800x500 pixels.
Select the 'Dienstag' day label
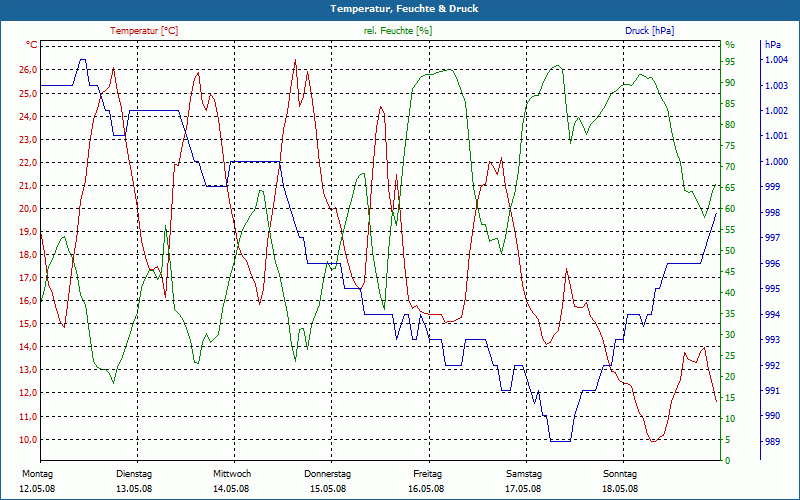[x=134, y=474]
